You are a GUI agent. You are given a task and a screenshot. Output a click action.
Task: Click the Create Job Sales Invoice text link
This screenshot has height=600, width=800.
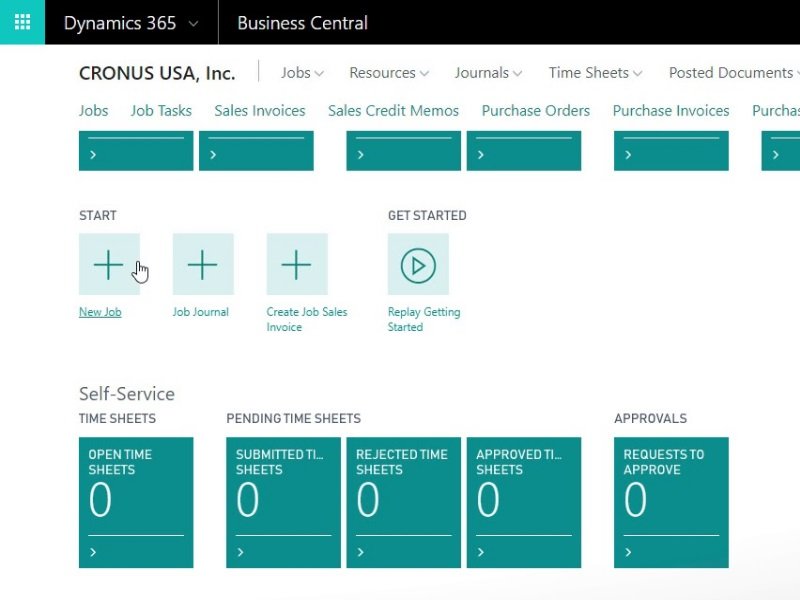point(307,319)
